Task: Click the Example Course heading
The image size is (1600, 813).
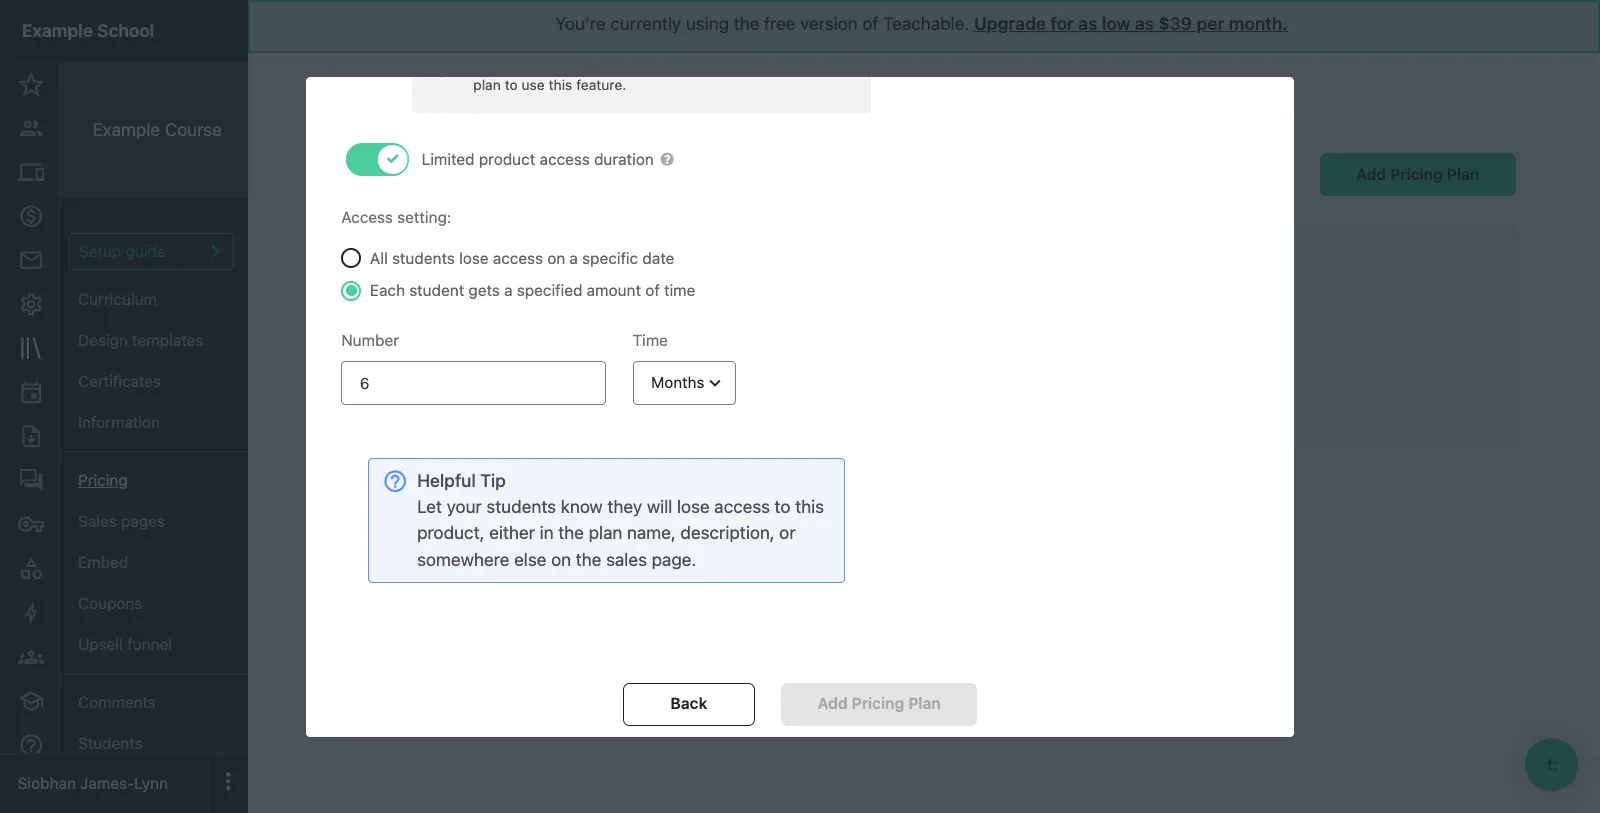Action: (157, 130)
